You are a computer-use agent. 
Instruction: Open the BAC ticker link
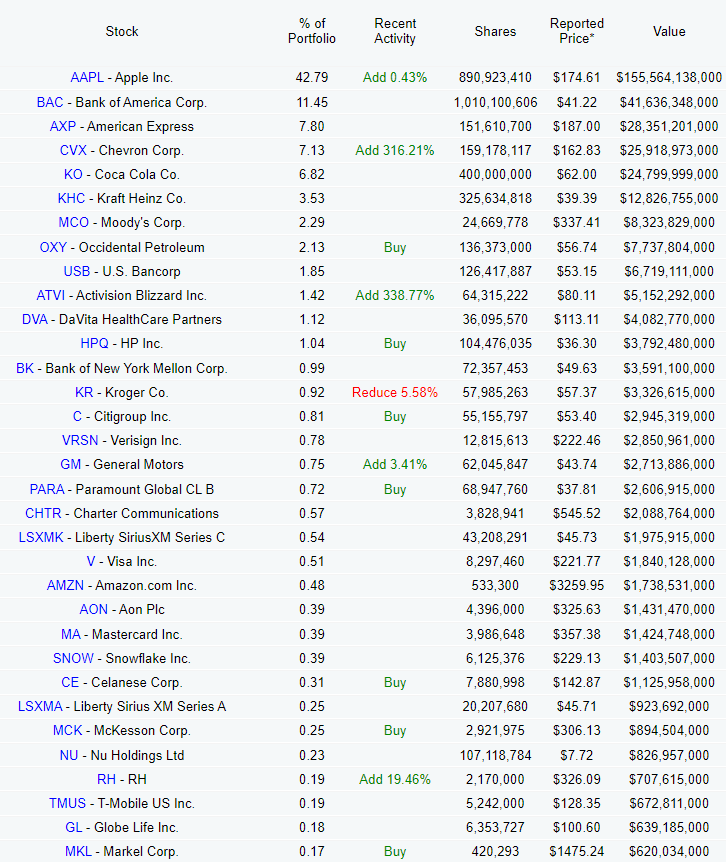pyautogui.click(x=50, y=102)
